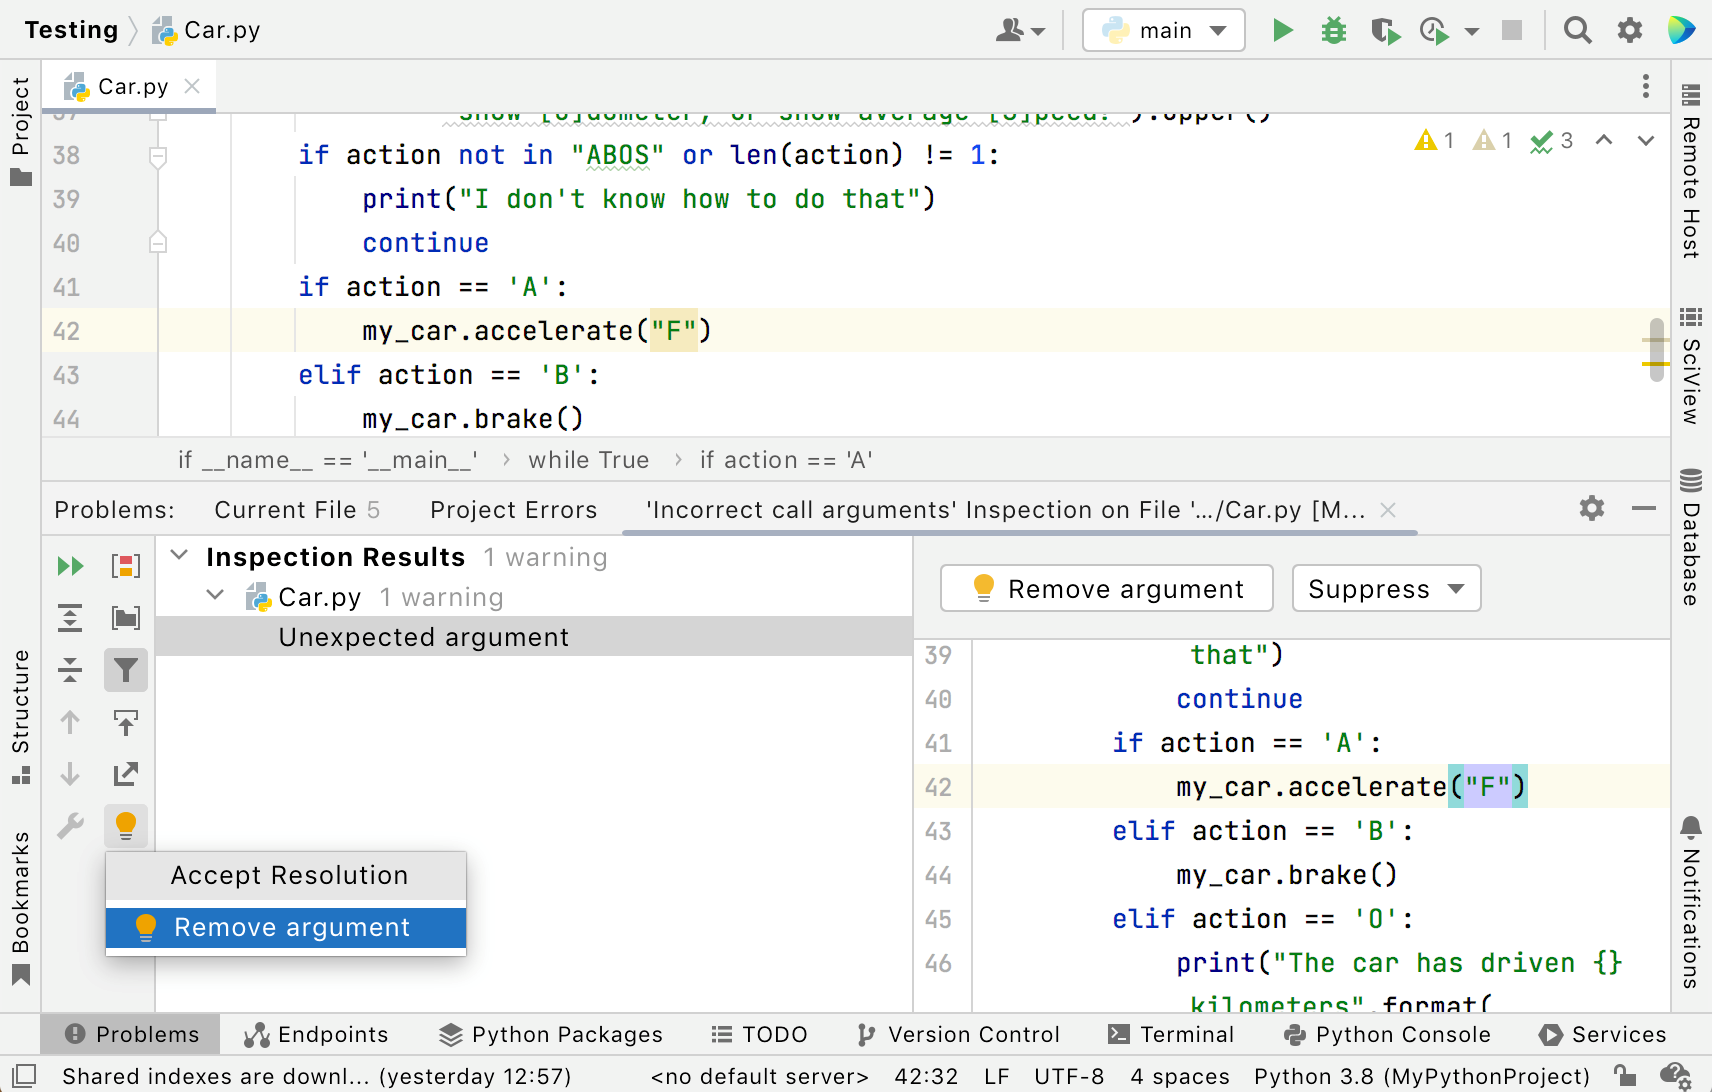Open quick fixes via the lightbulb icon
The width and height of the screenshot is (1712, 1092).
tap(126, 826)
